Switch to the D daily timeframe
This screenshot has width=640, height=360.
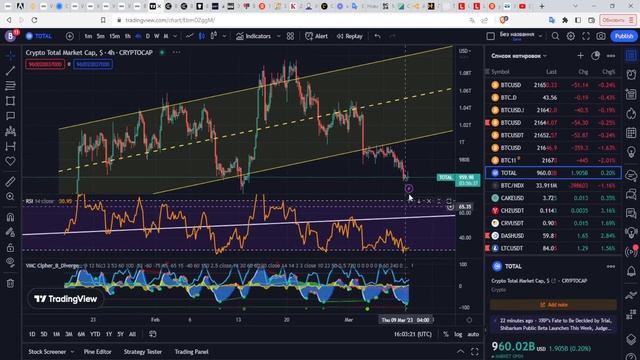click(147, 36)
